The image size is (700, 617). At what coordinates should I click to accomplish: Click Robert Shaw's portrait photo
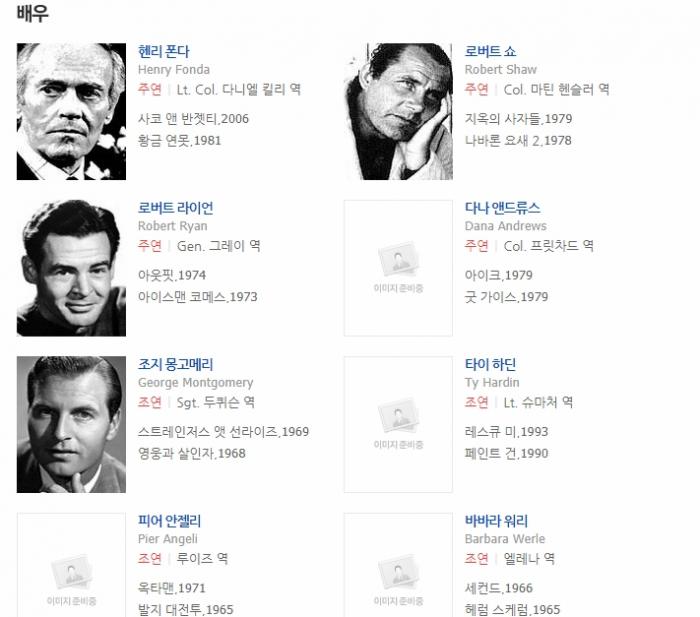398,111
